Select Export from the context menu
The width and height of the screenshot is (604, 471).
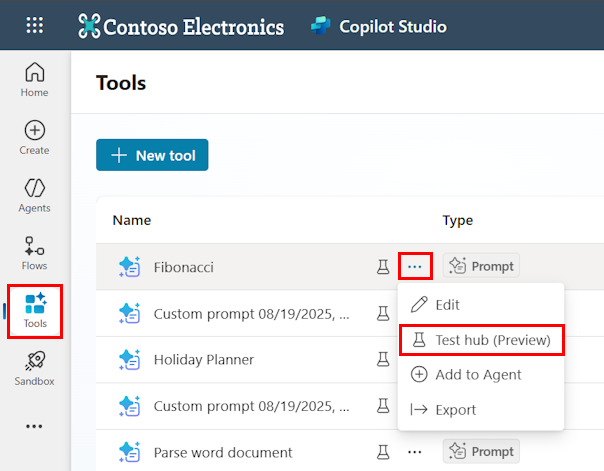455,410
